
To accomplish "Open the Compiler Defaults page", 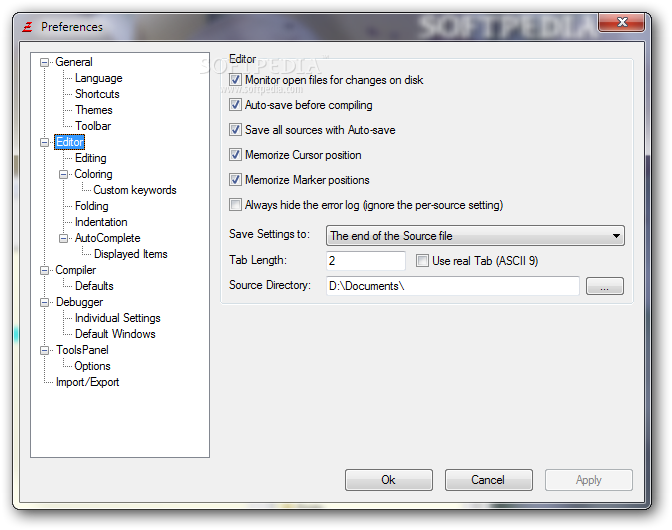I will pyautogui.click(x=94, y=286).
